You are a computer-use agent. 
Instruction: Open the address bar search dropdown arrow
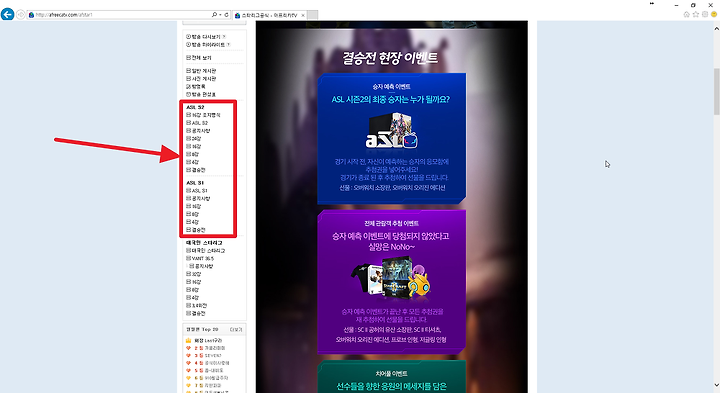tap(220, 15)
